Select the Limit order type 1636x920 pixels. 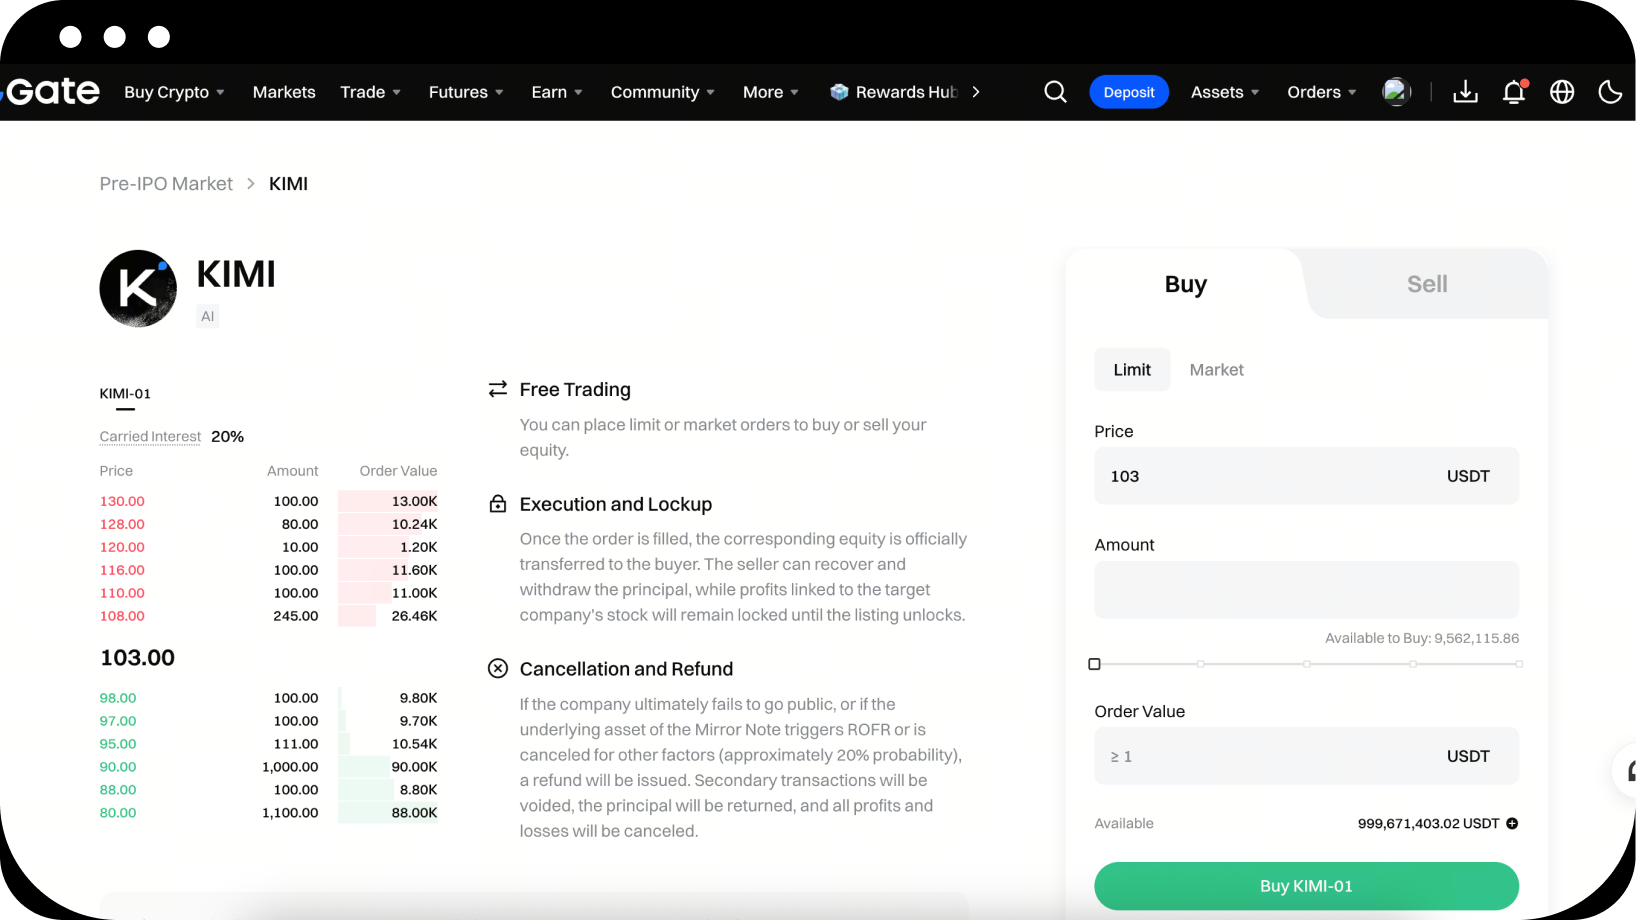point(1132,370)
